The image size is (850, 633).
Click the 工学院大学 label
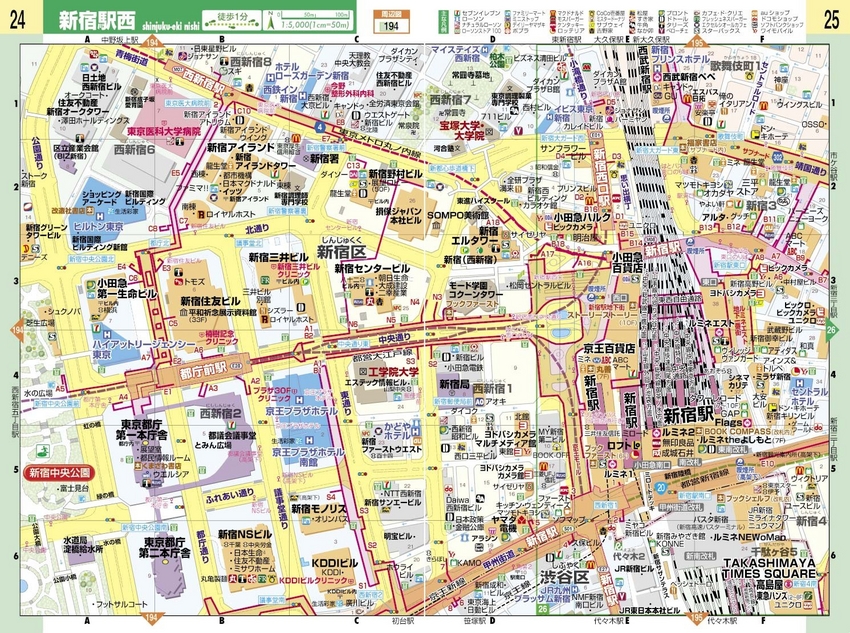click(x=394, y=372)
